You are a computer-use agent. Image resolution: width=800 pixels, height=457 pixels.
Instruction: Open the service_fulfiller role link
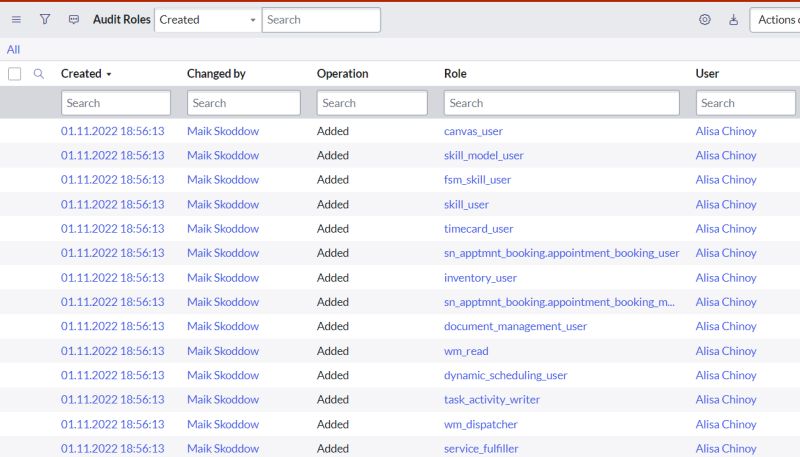(481, 449)
